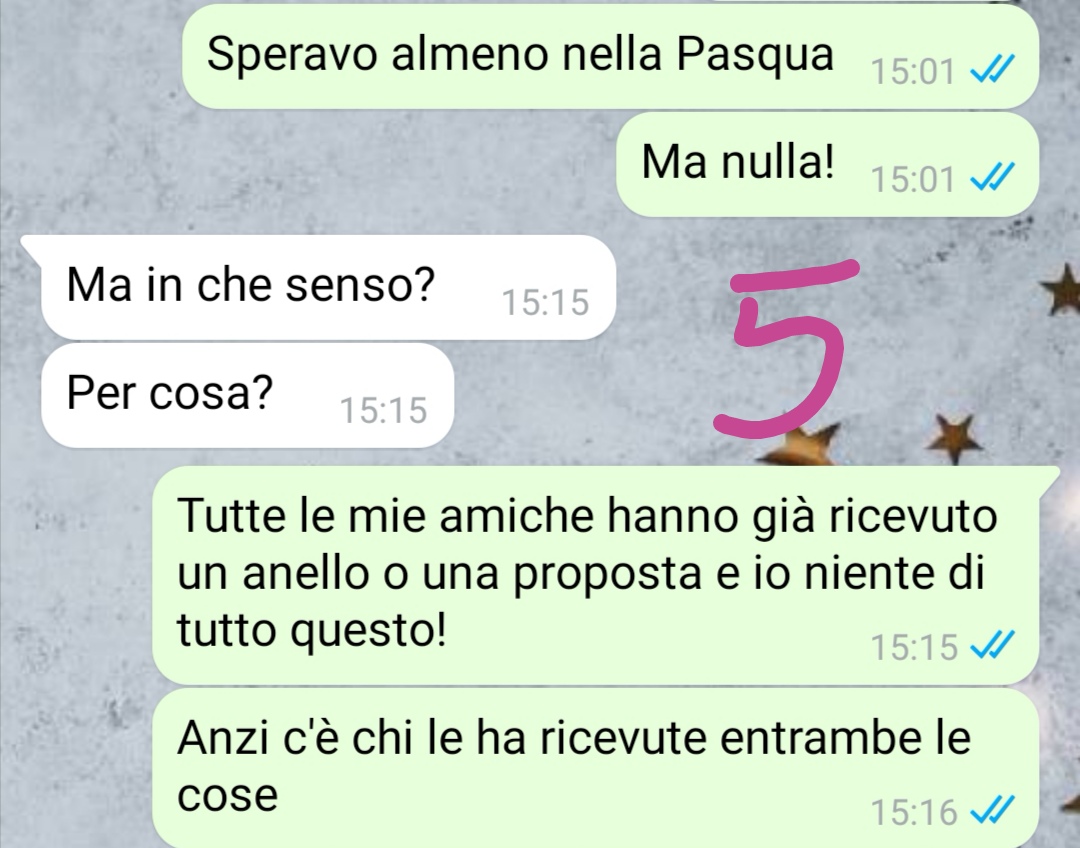Select the 'Speravo almeno nella Pasqua' message bubble
The width and height of the screenshot is (1080, 848).
pos(610,56)
